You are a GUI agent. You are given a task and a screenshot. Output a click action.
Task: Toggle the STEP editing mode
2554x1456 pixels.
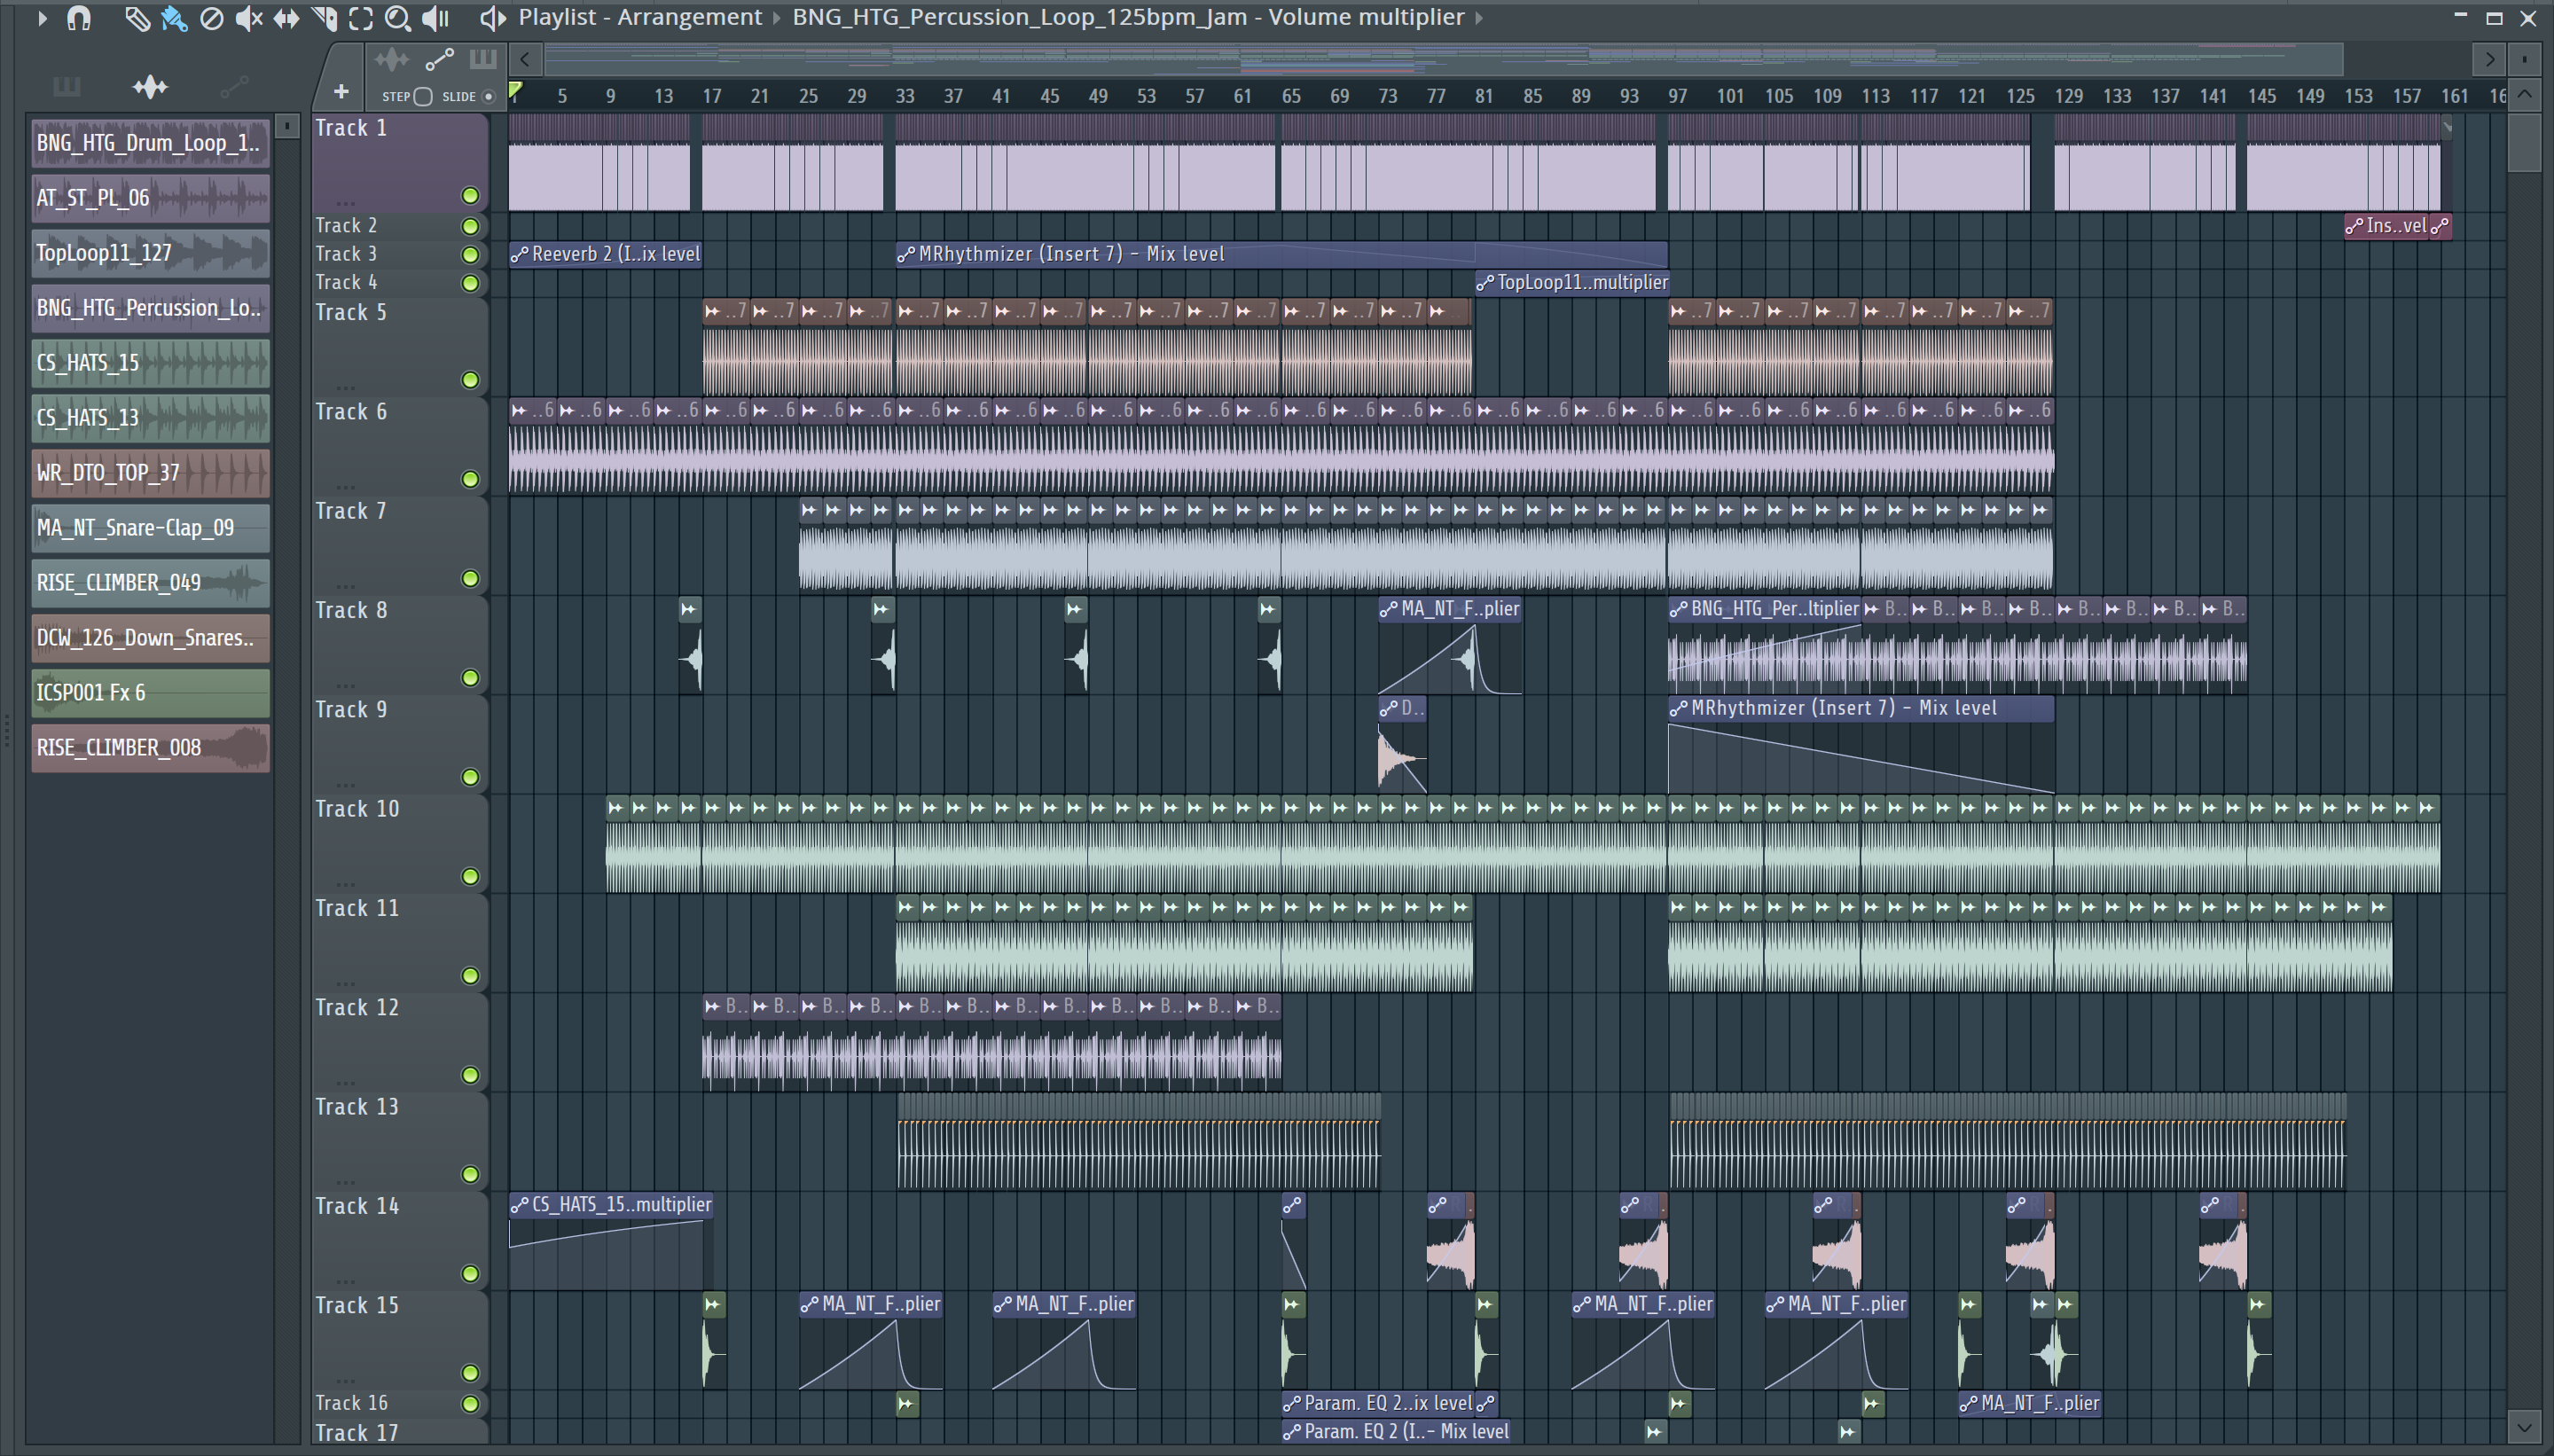[x=423, y=96]
